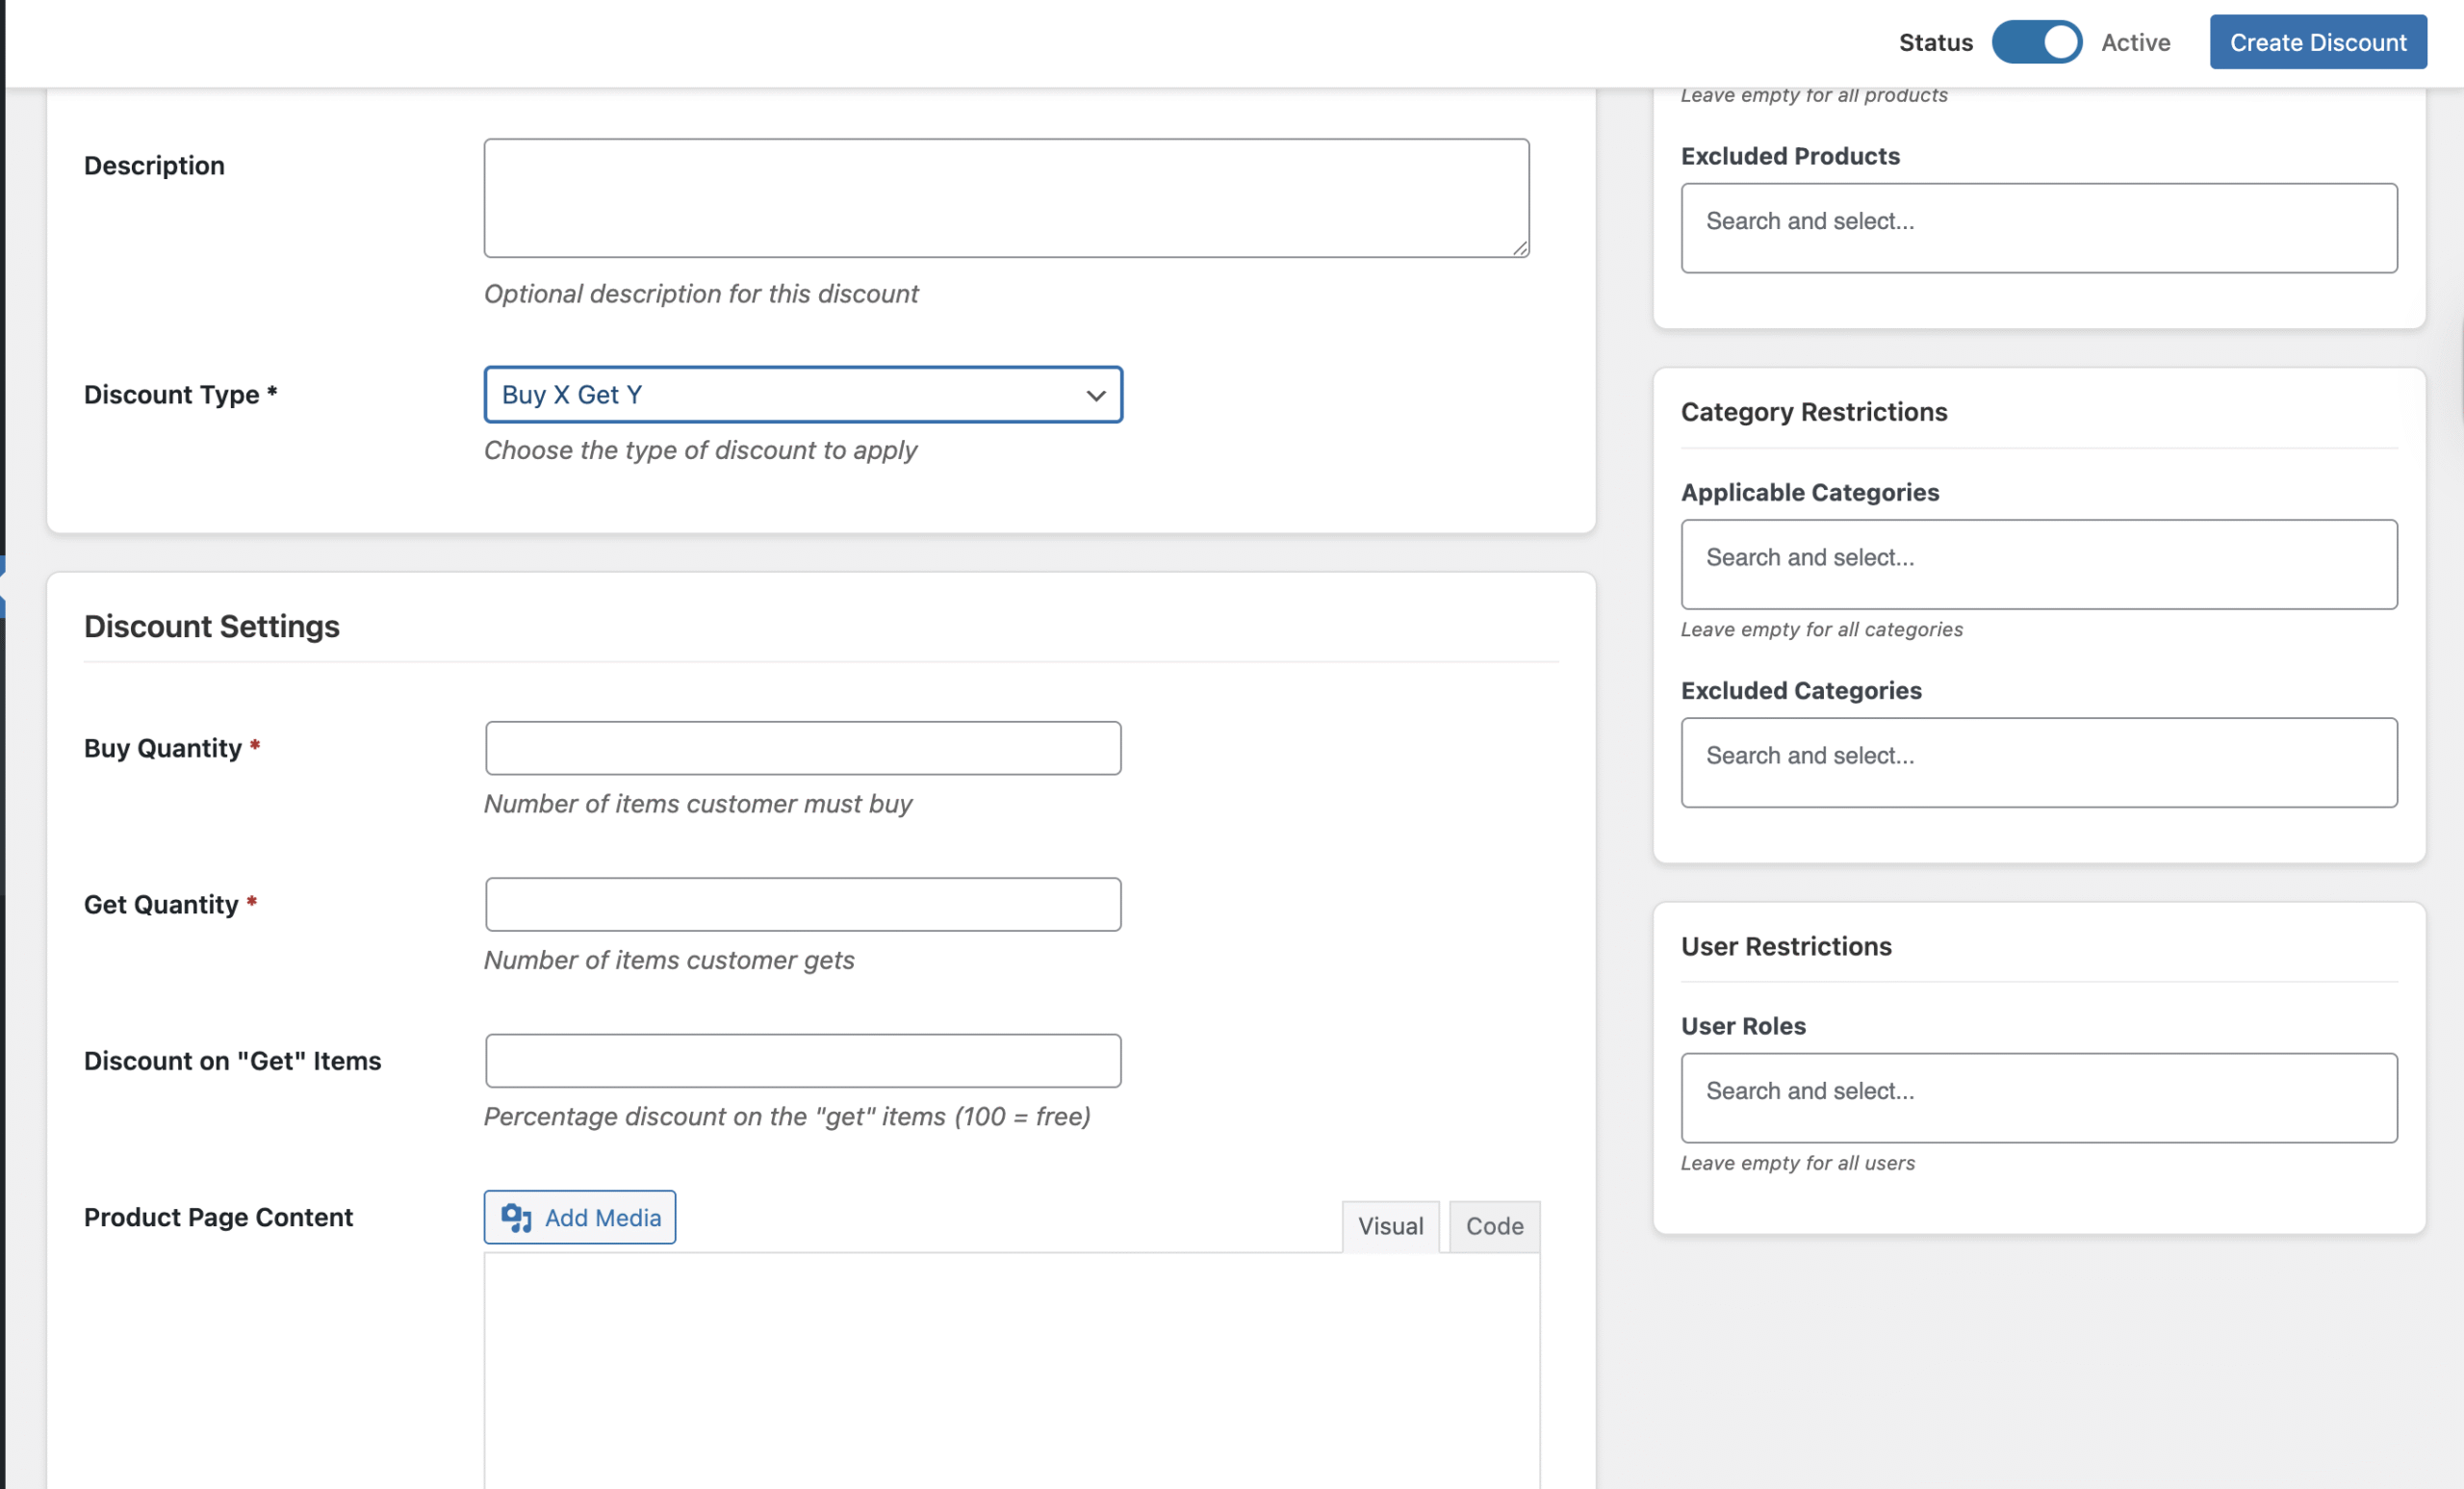The image size is (2464, 1489).
Task: Click the Discount Type chevron arrow
Action: tap(1096, 396)
